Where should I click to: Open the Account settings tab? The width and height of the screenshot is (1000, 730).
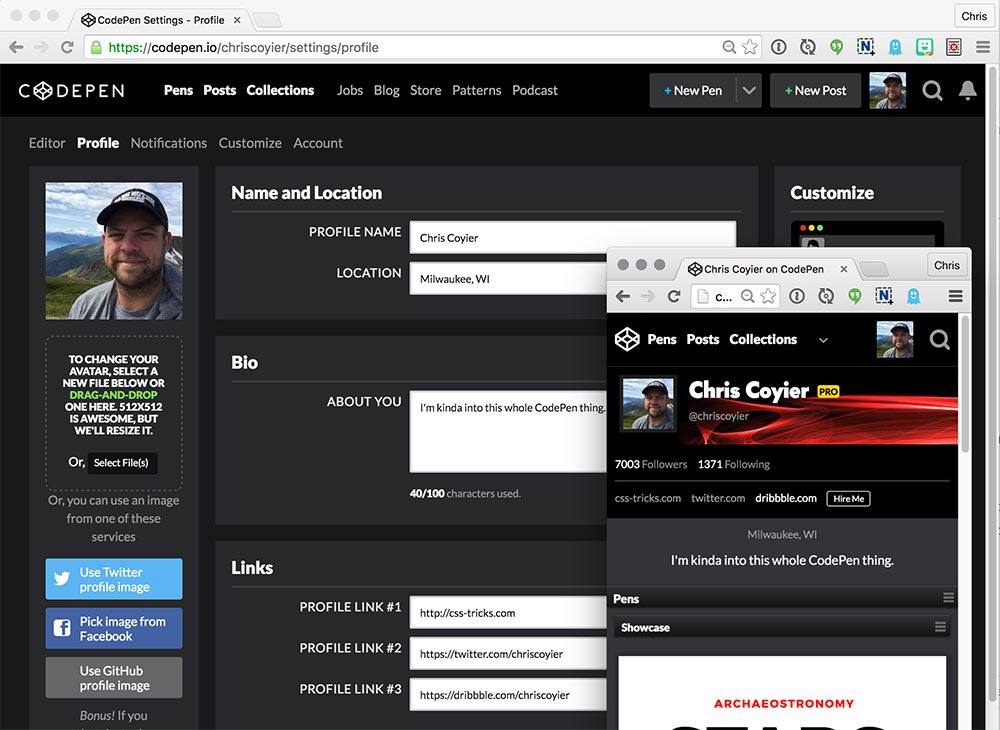318,143
